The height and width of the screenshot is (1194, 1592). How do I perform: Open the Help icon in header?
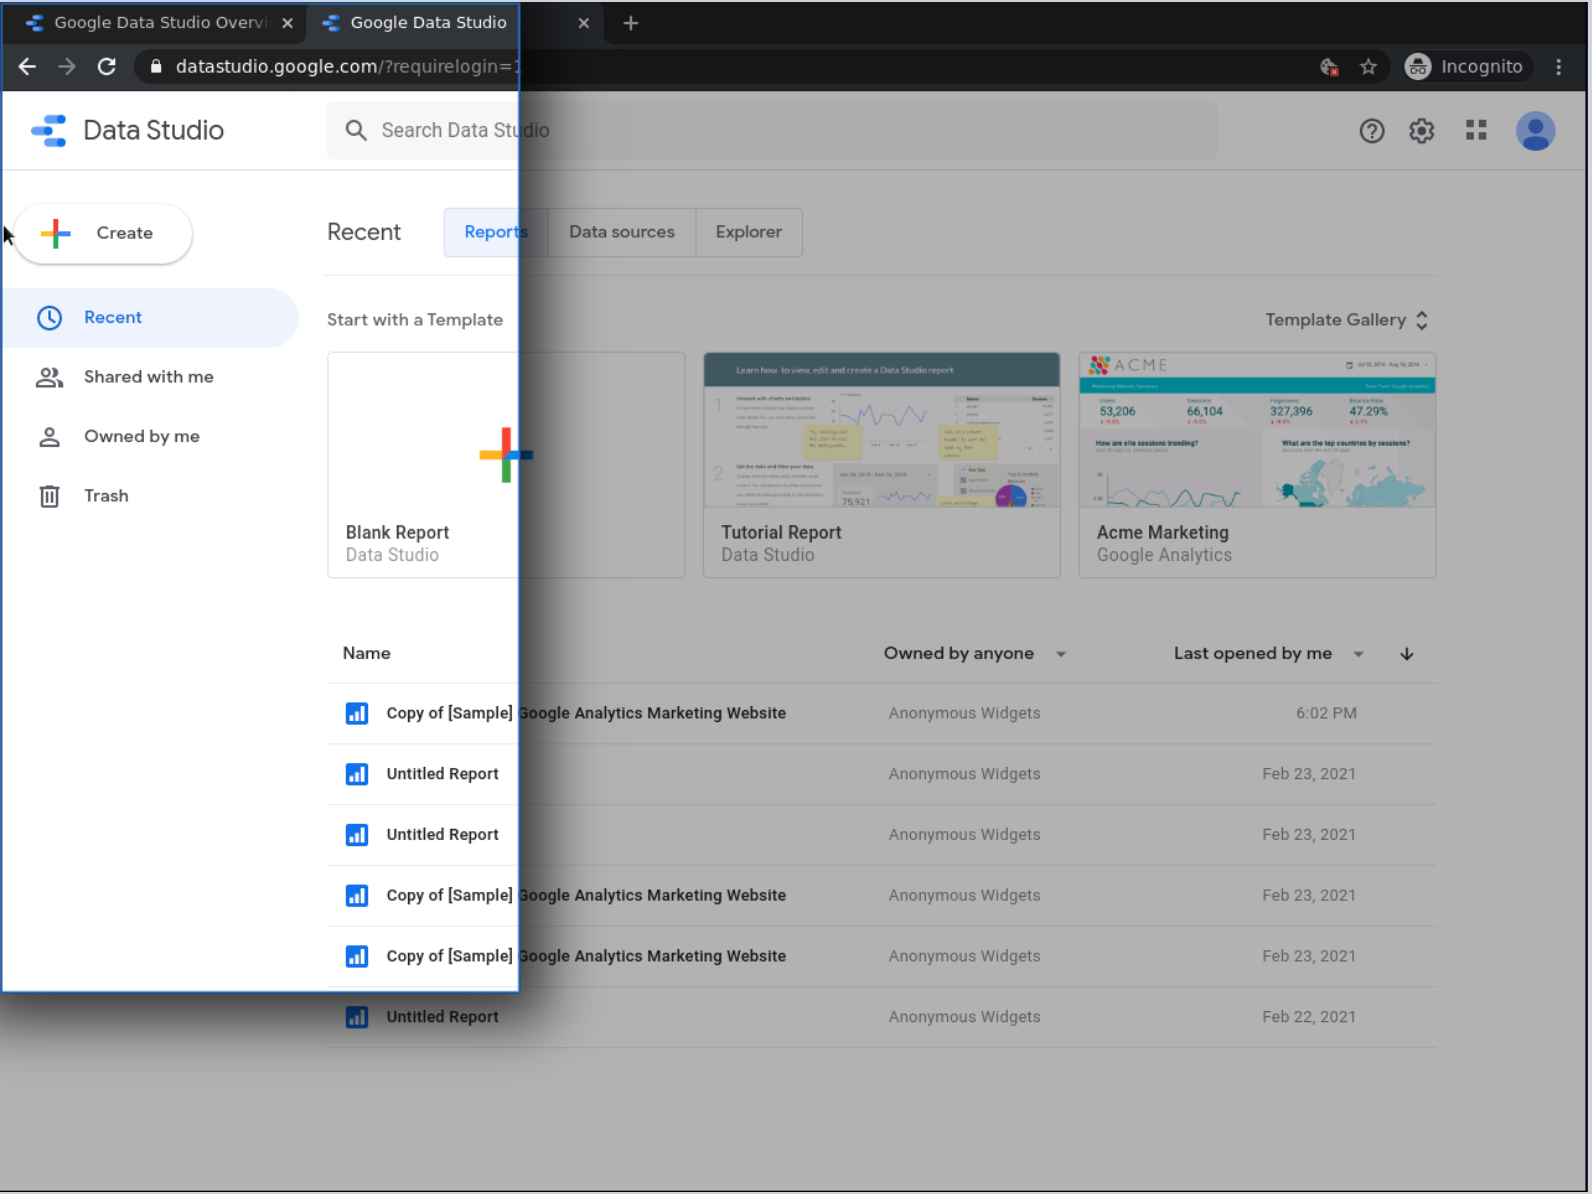pos(1372,131)
